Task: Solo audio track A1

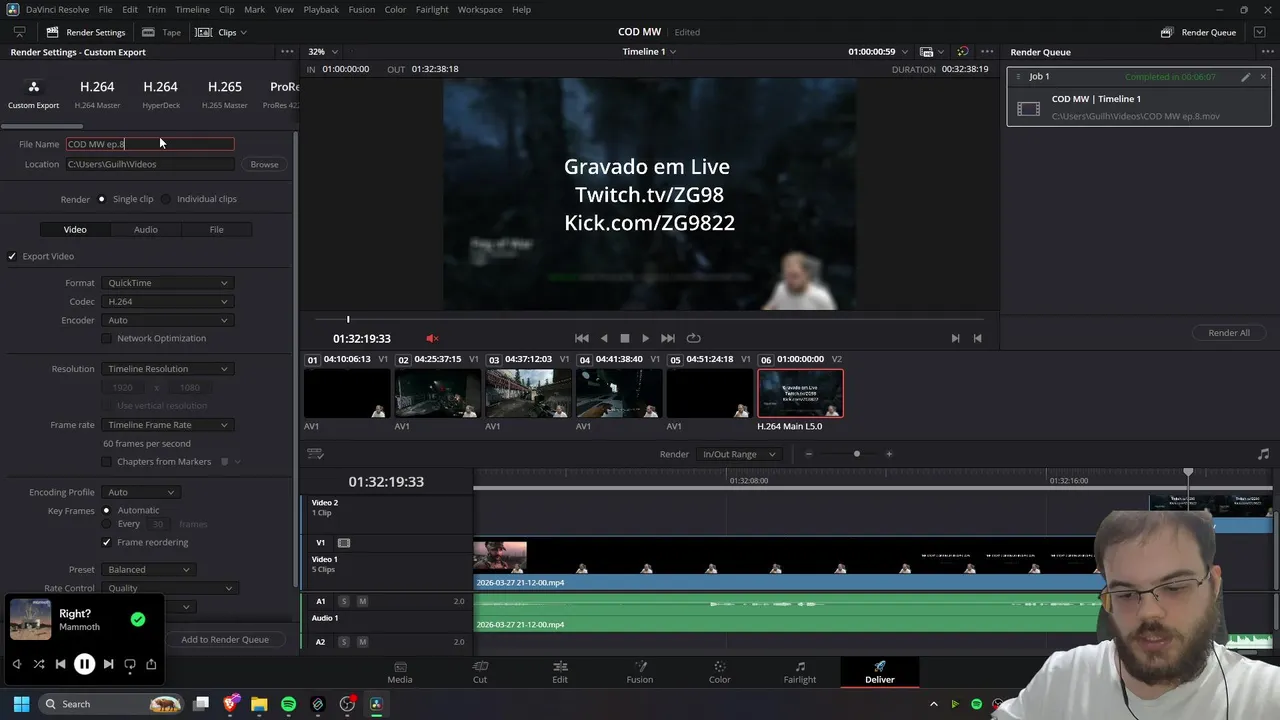Action: click(x=344, y=601)
